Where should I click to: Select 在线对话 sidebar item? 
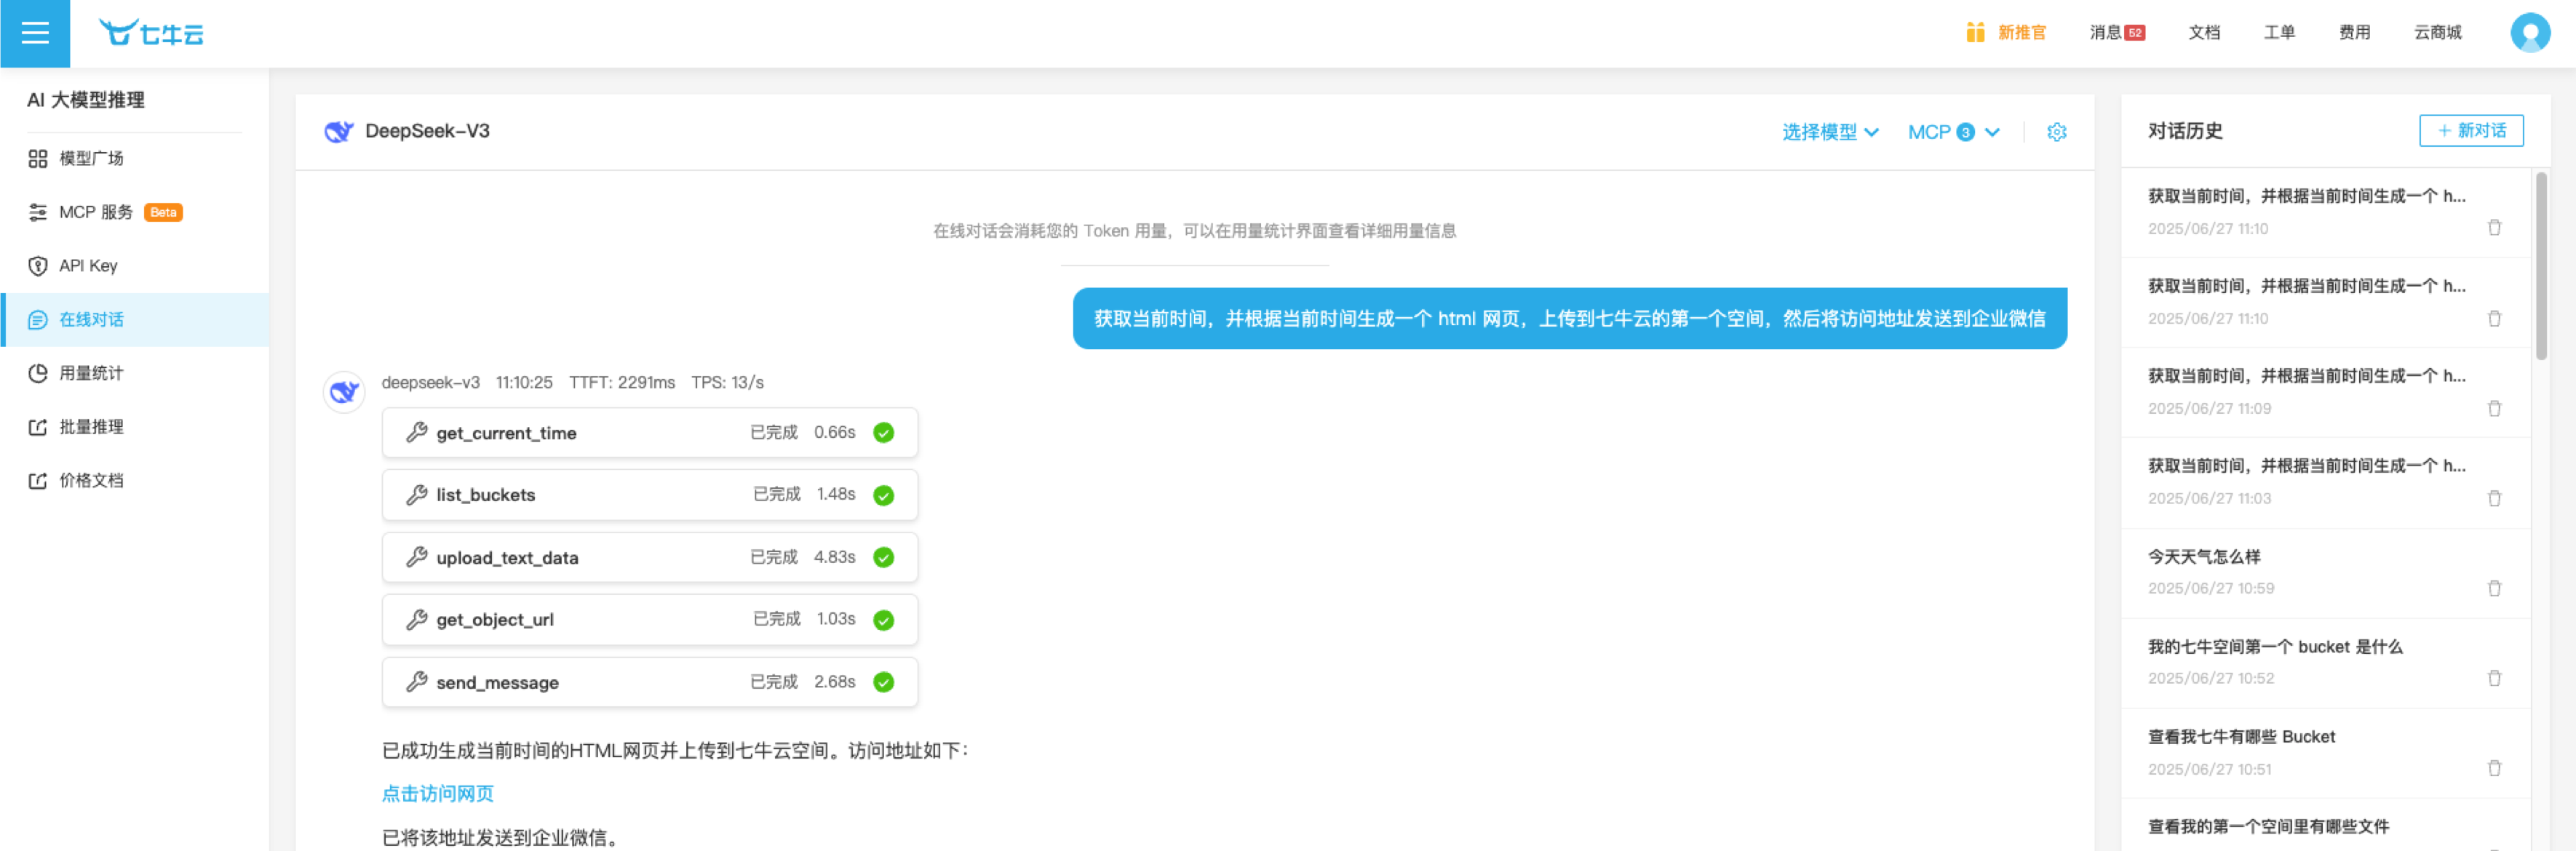click(x=135, y=320)
